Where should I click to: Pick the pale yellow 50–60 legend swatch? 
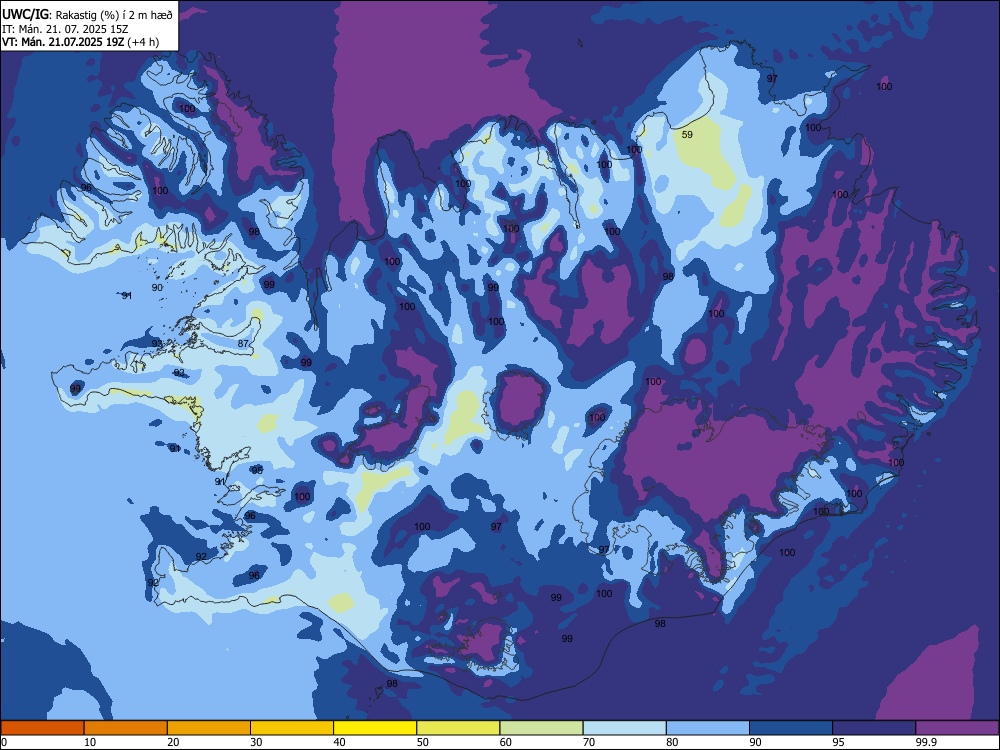point(458,728)
